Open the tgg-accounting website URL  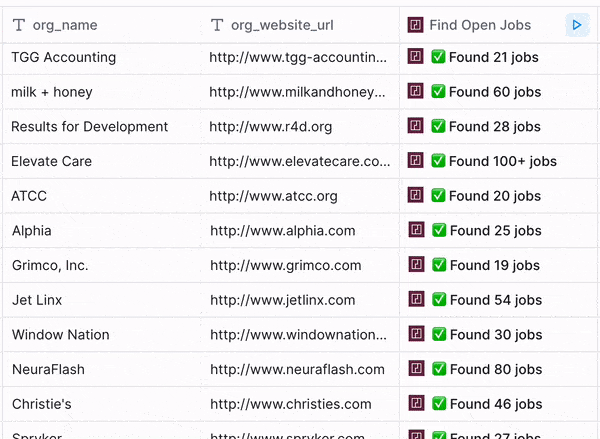(298, 57)
